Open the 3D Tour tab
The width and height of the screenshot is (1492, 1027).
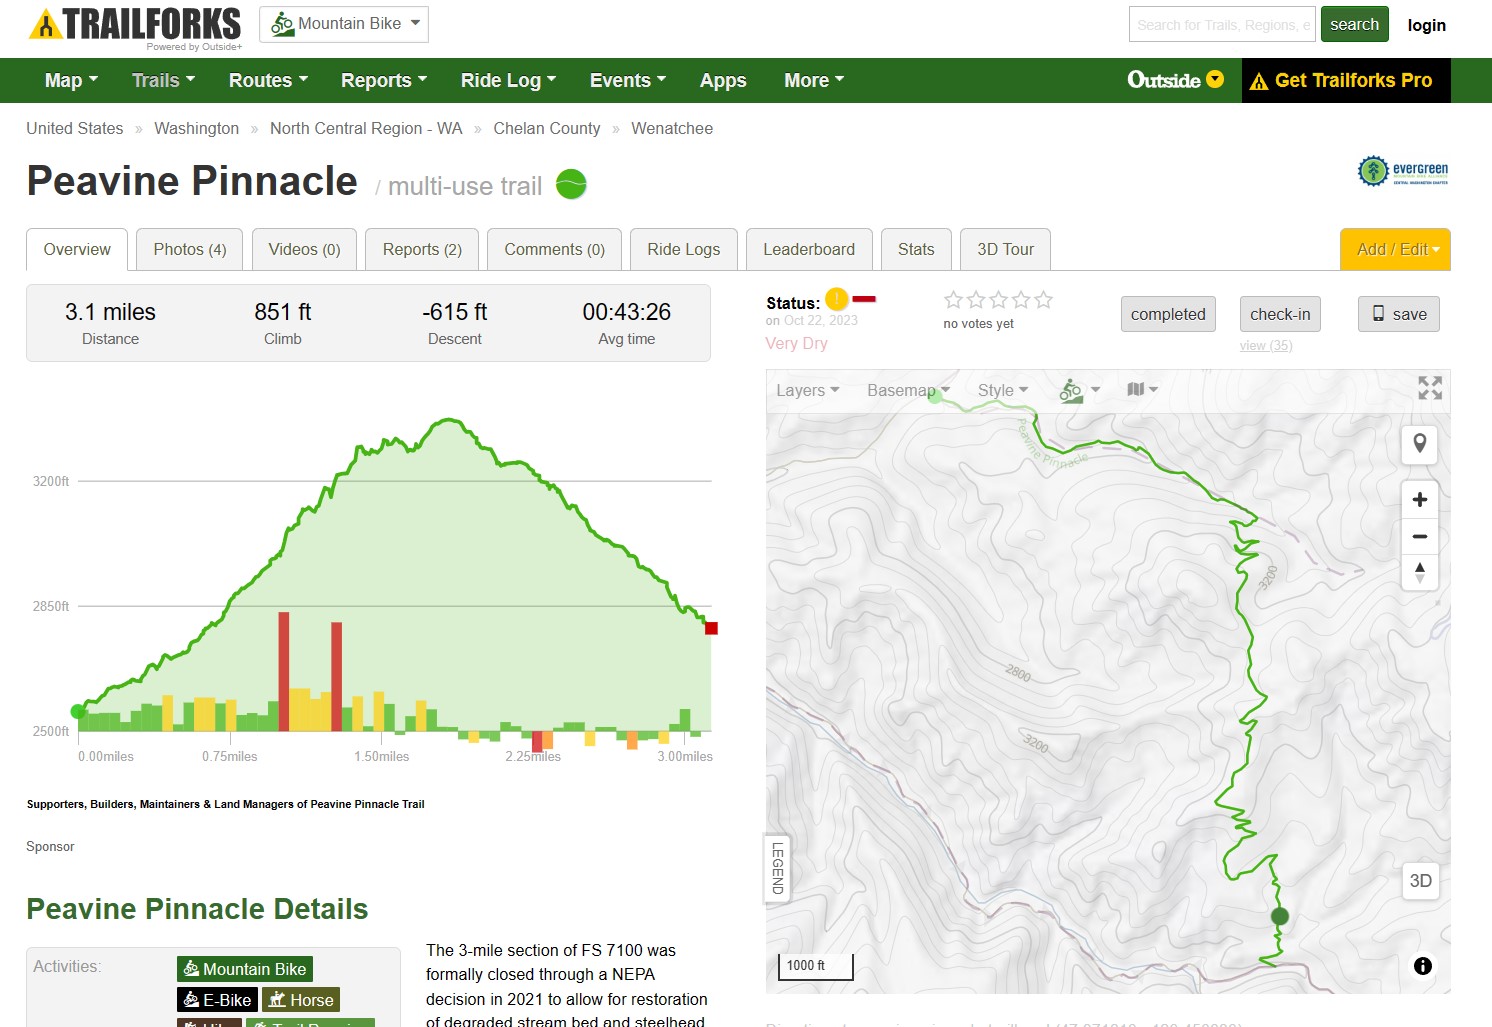tap(1006, 249)
